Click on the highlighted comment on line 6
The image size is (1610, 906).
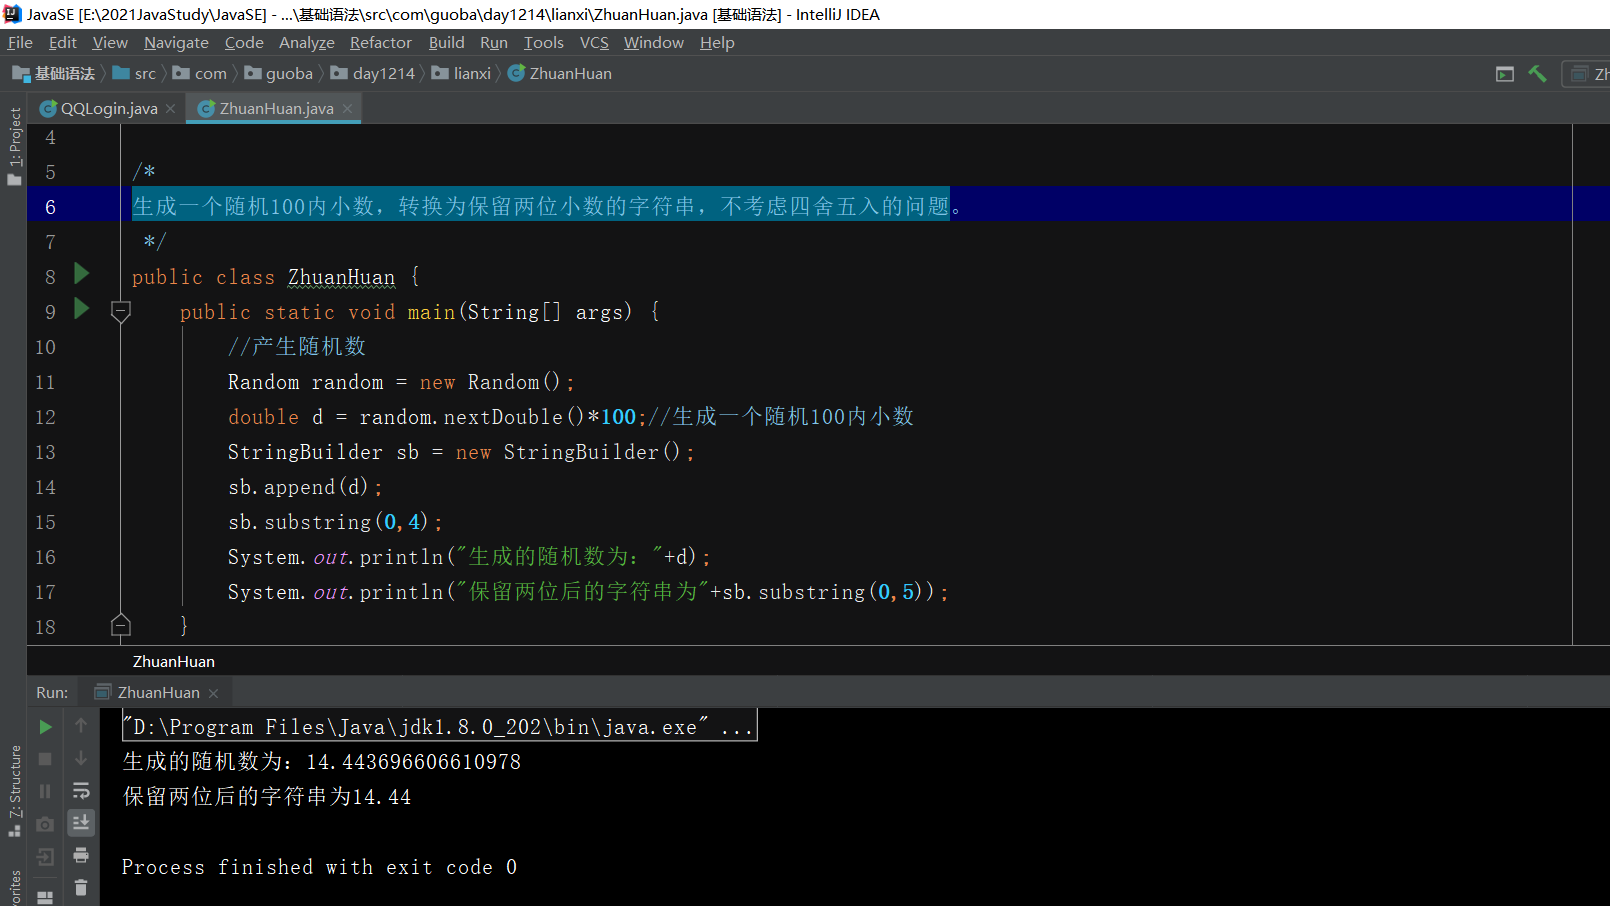[541, 206]
